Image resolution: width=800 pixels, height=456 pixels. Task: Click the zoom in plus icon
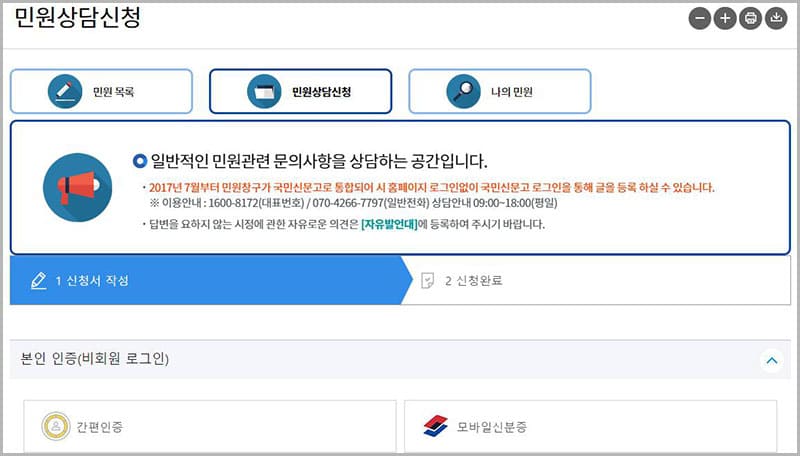[x=726, y=18]
